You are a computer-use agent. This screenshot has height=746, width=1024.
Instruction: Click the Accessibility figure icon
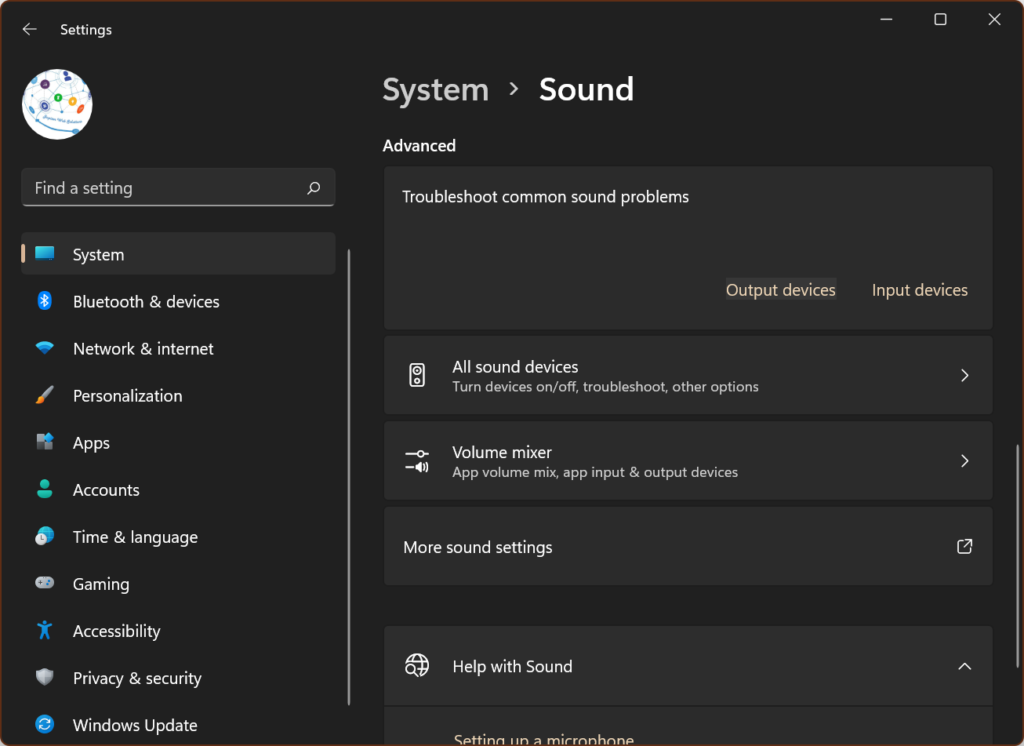[44, 630]
